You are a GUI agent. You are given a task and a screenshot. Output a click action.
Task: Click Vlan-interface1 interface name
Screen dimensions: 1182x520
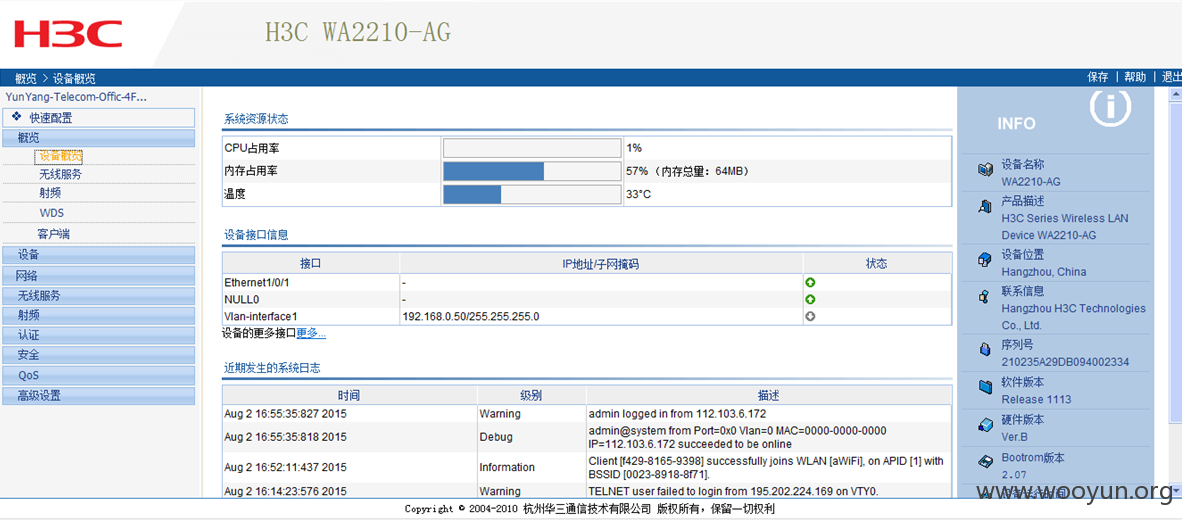261,317
